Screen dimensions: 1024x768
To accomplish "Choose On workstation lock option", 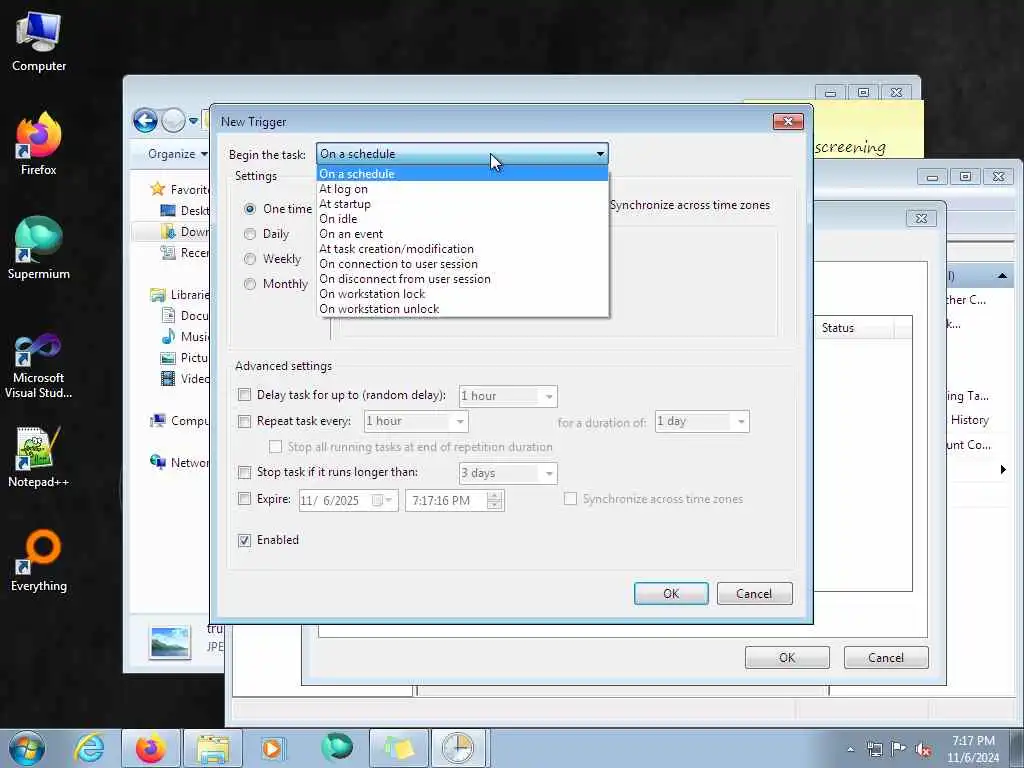I will (462, 294).
